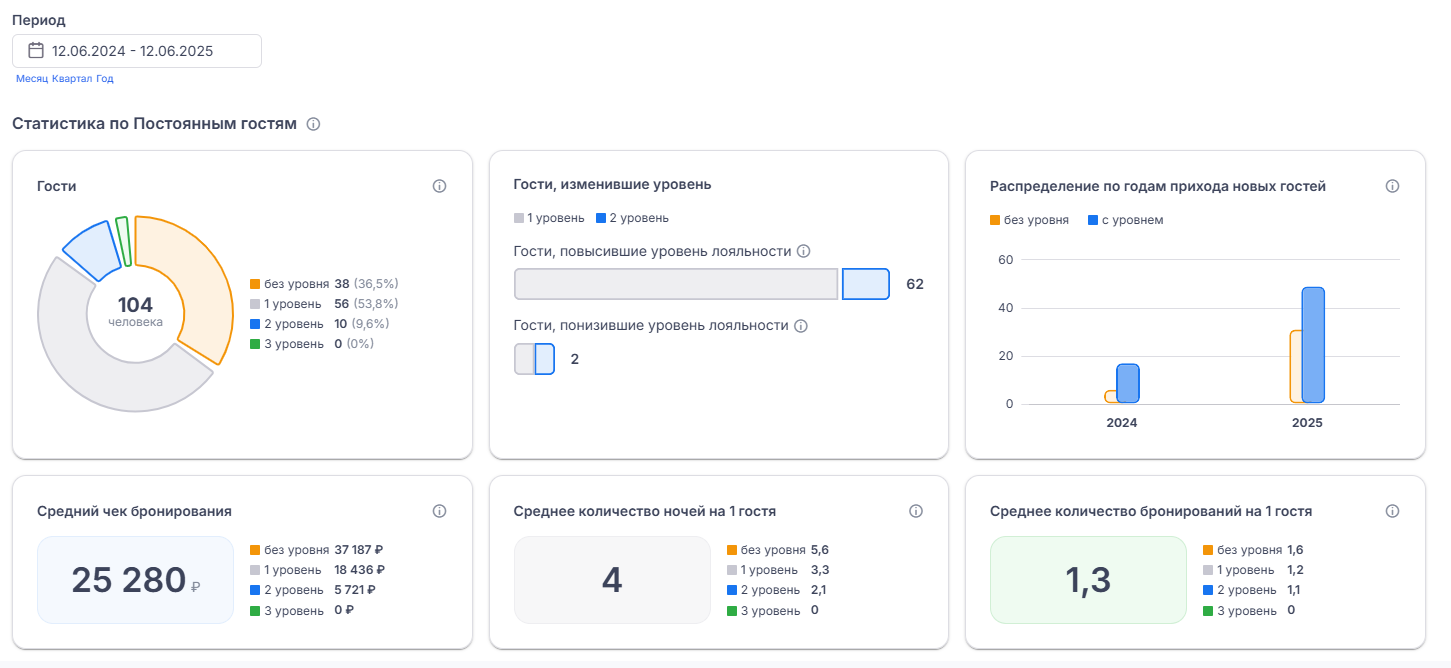
Task: Click info icon in Среднее количество бронирований card
Action: [x=1392, y=511]
